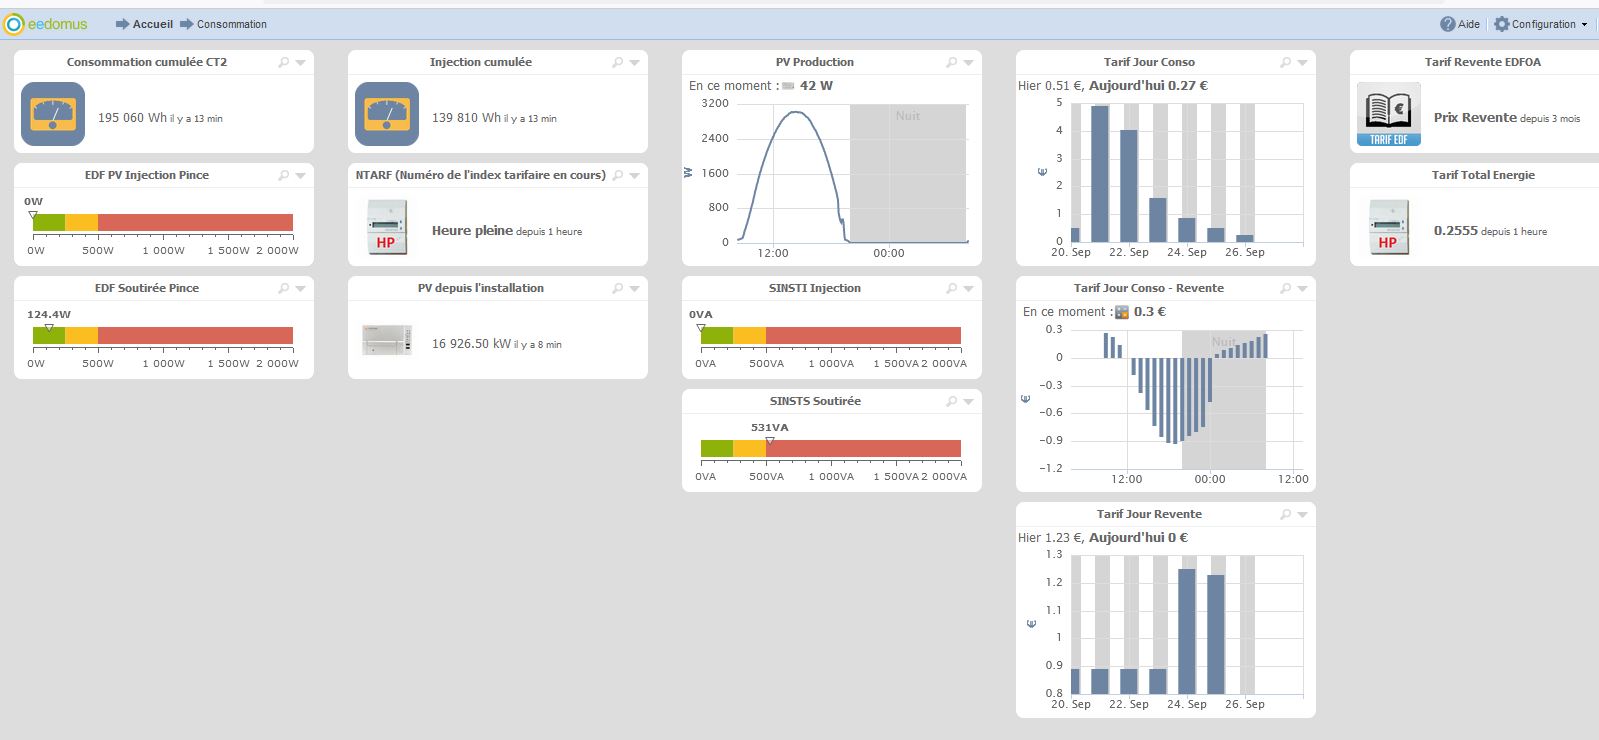Screen dimensions: 1599x740
Task: Select the 'Prix Revente' text
Action: point(1475,117)
